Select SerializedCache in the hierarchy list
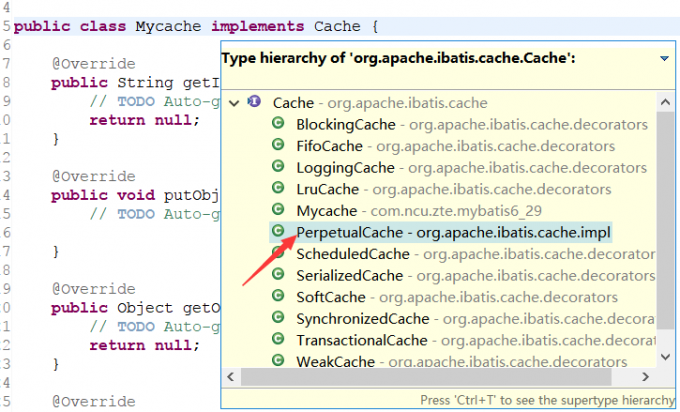This screenshot has height=412, width=680. tap(350, 276)
